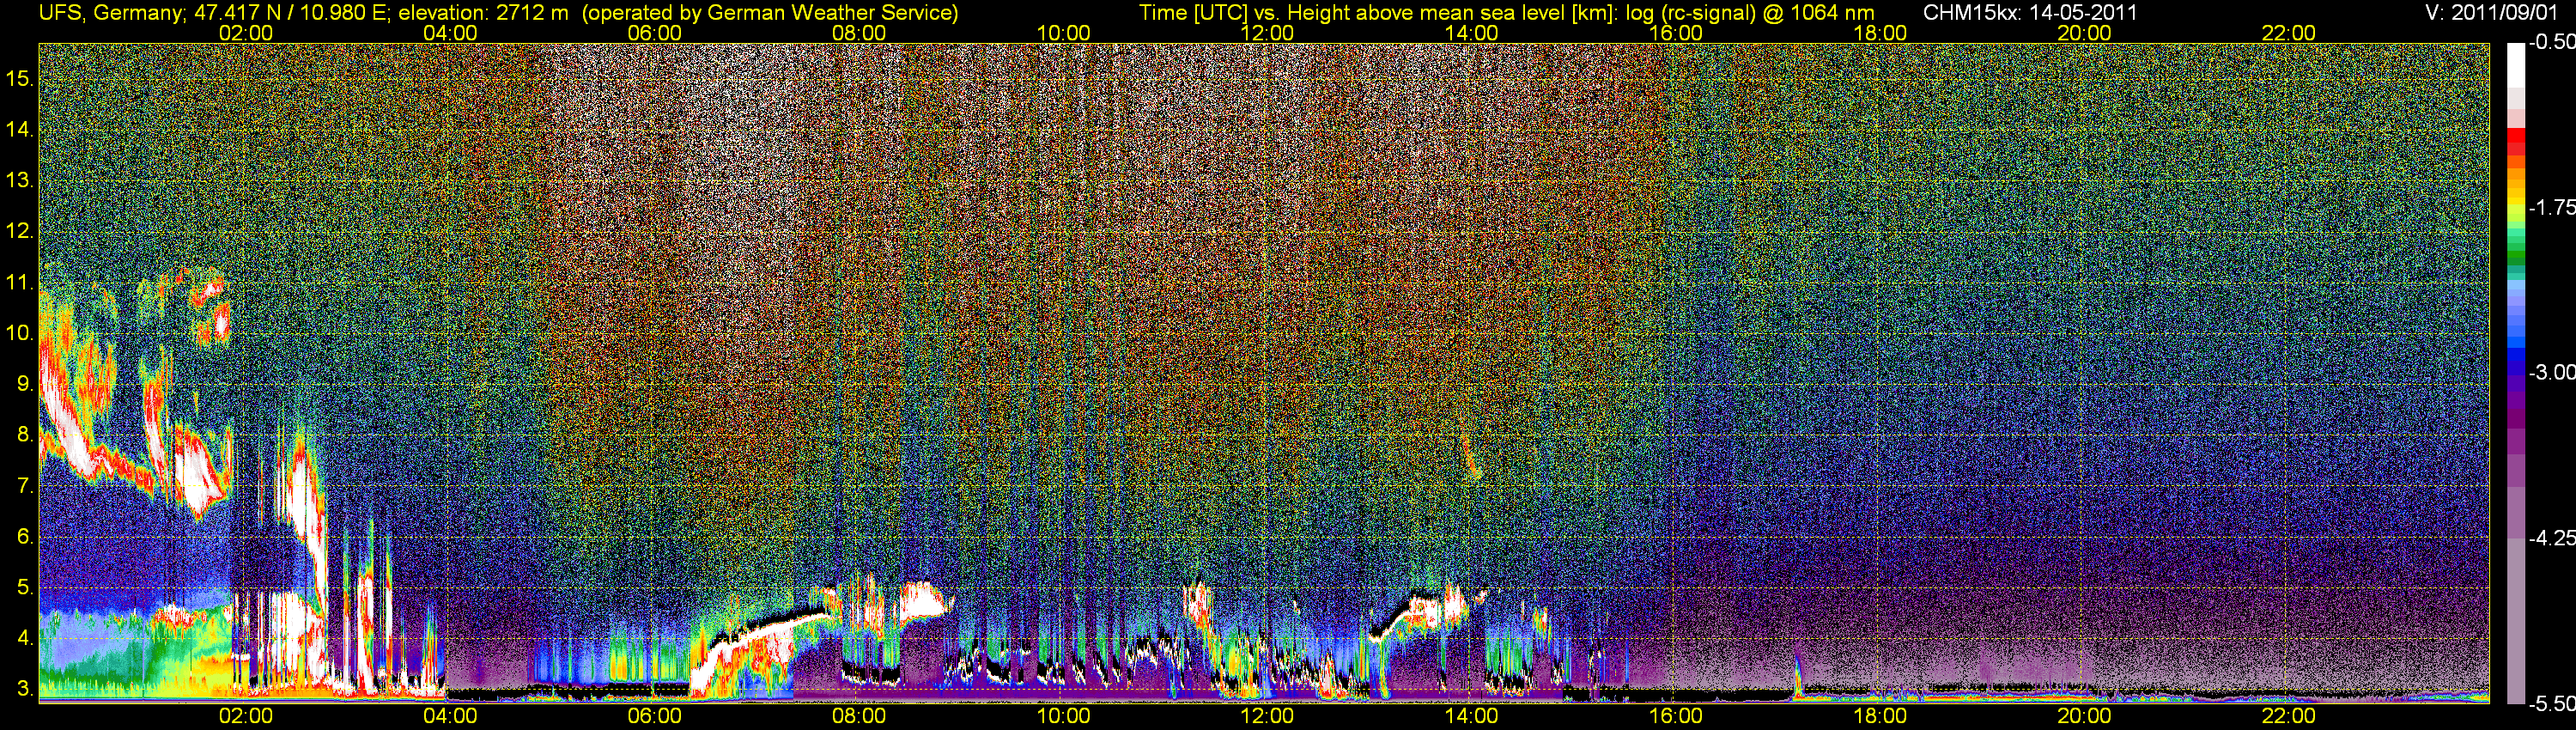Click the 02:00 label on top time axis

point(245,33)
